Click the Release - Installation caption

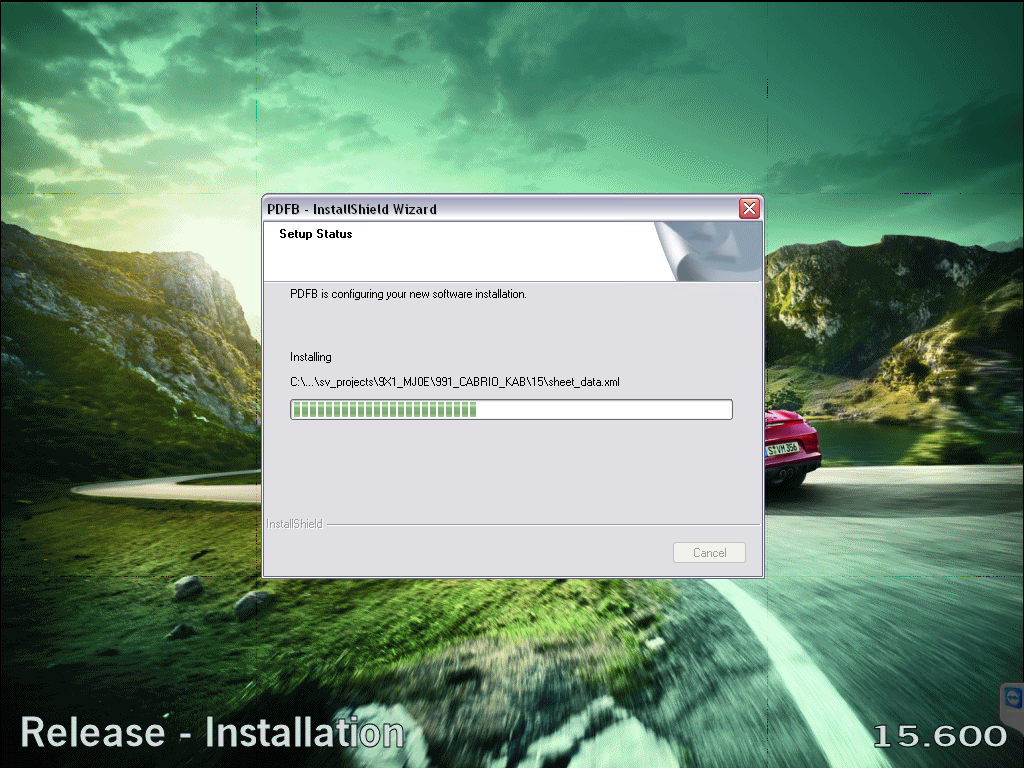tap(212, 733)
